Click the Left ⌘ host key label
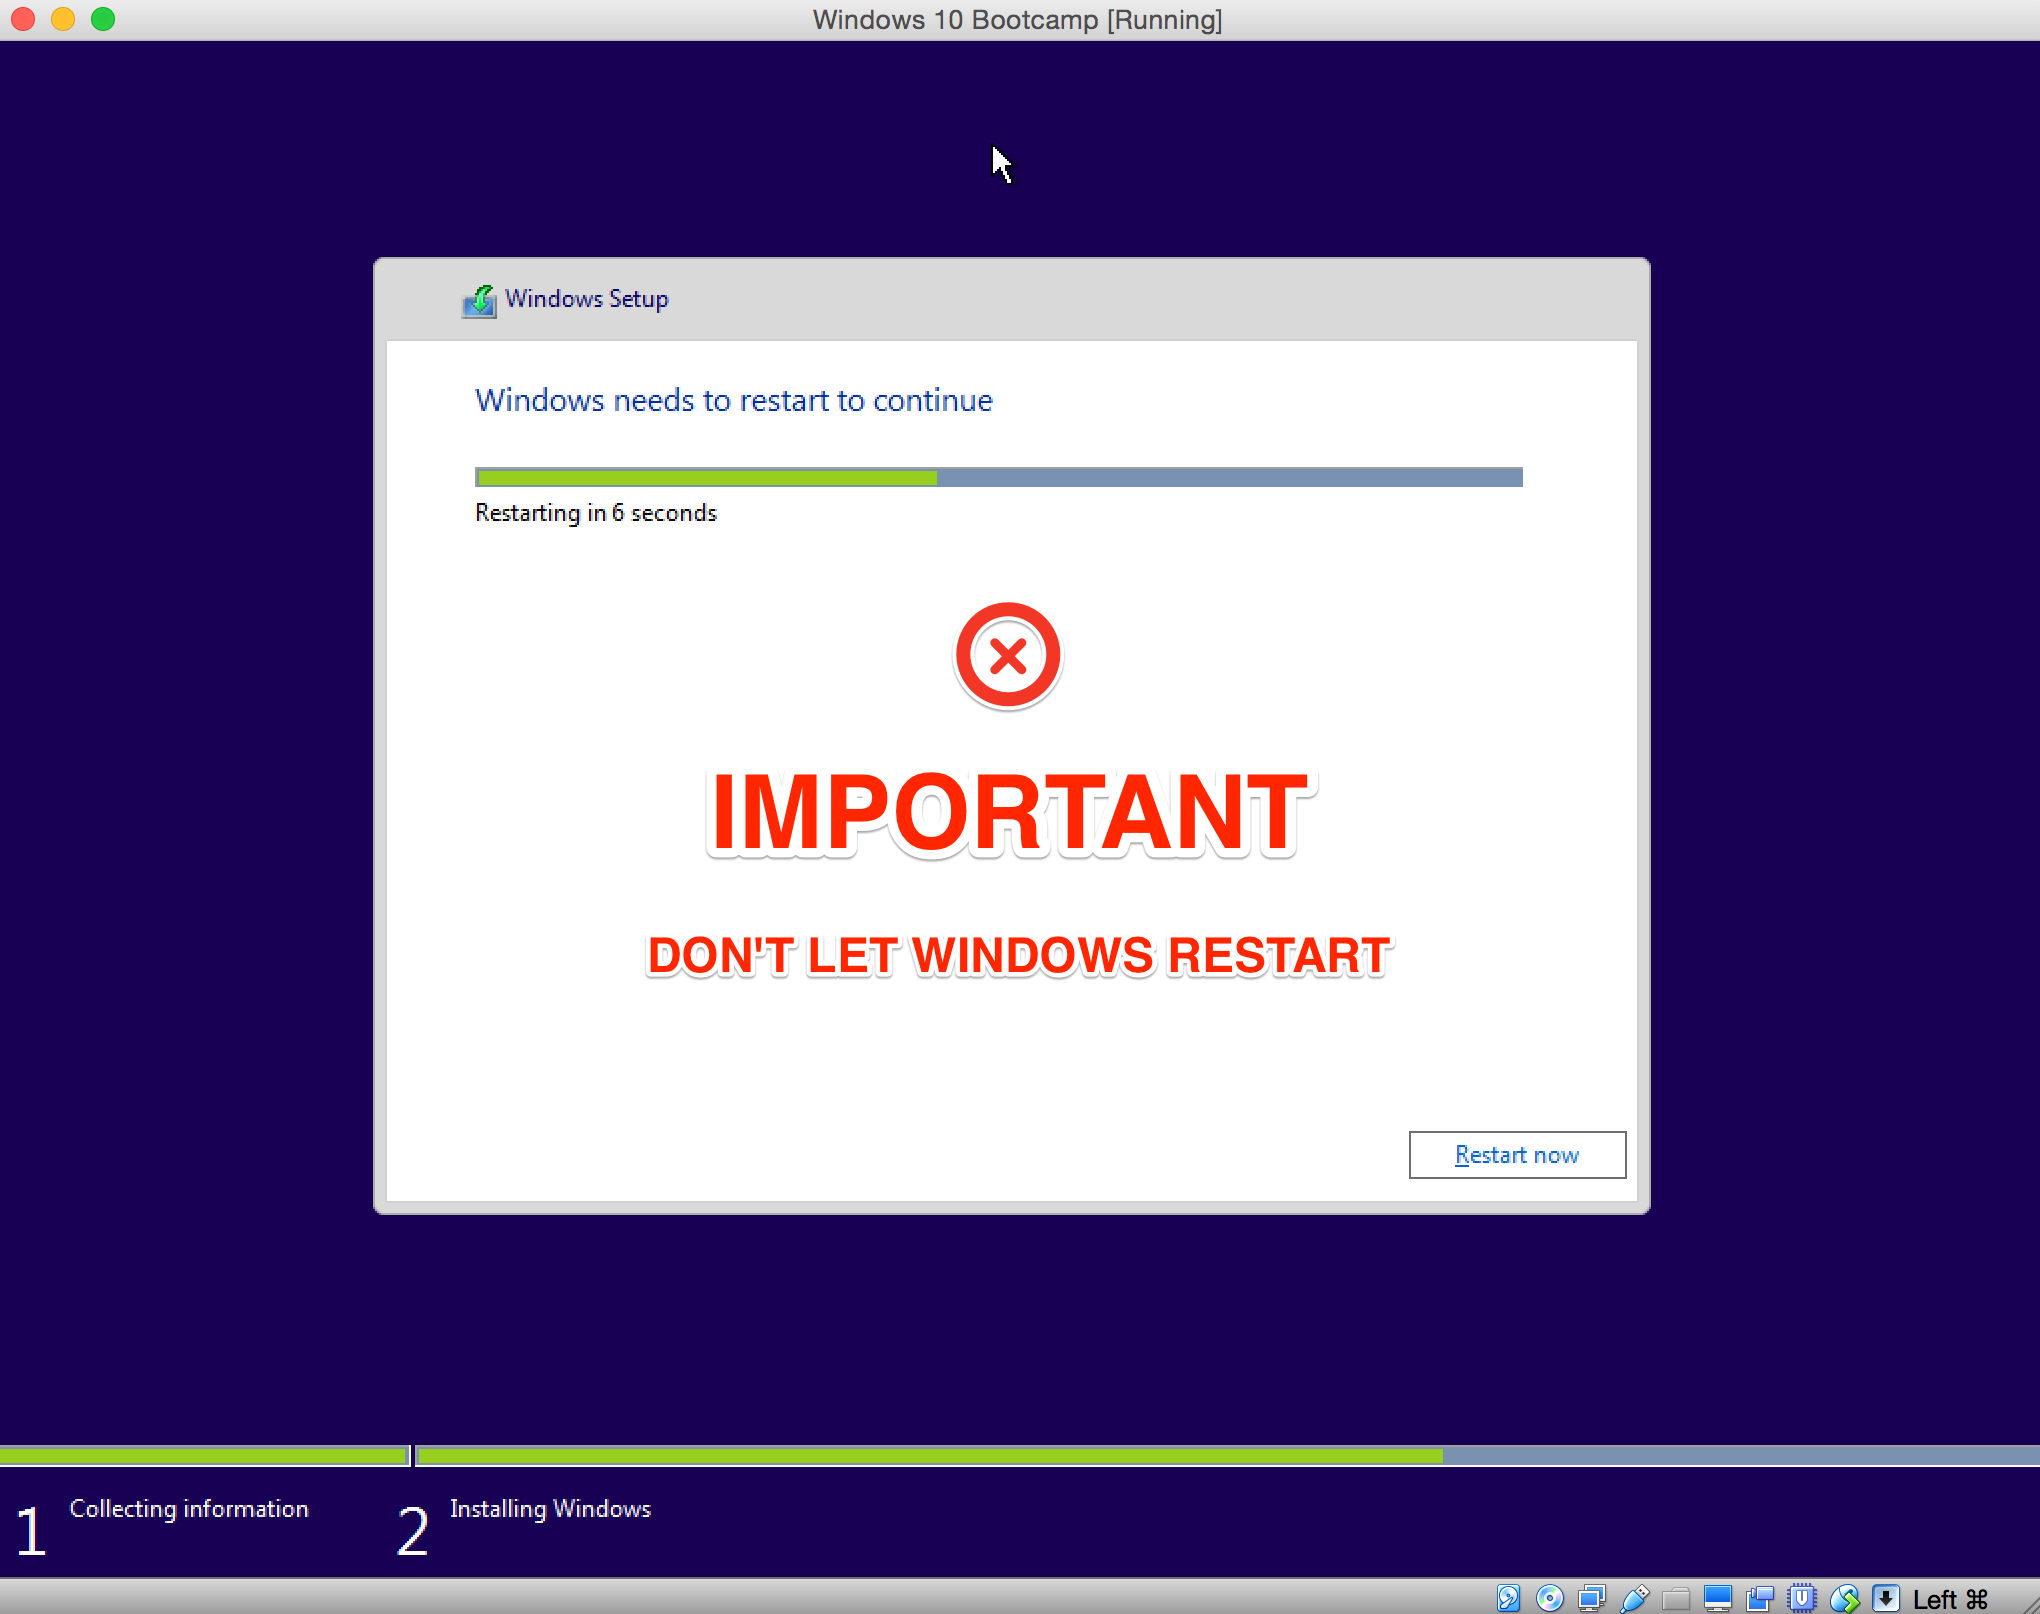Screen dimensions: 2040x1614 (1950, 1599)
